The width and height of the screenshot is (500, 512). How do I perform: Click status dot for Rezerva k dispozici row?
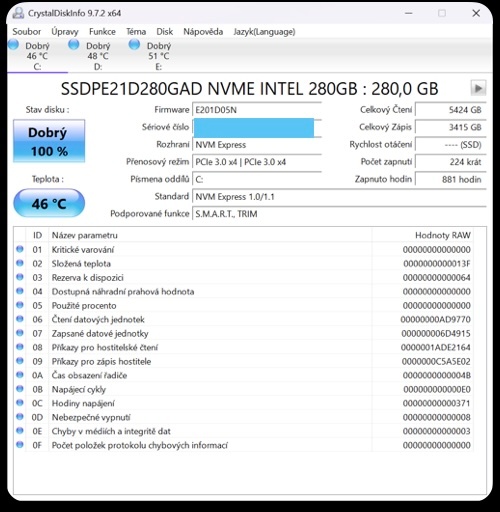20,277
